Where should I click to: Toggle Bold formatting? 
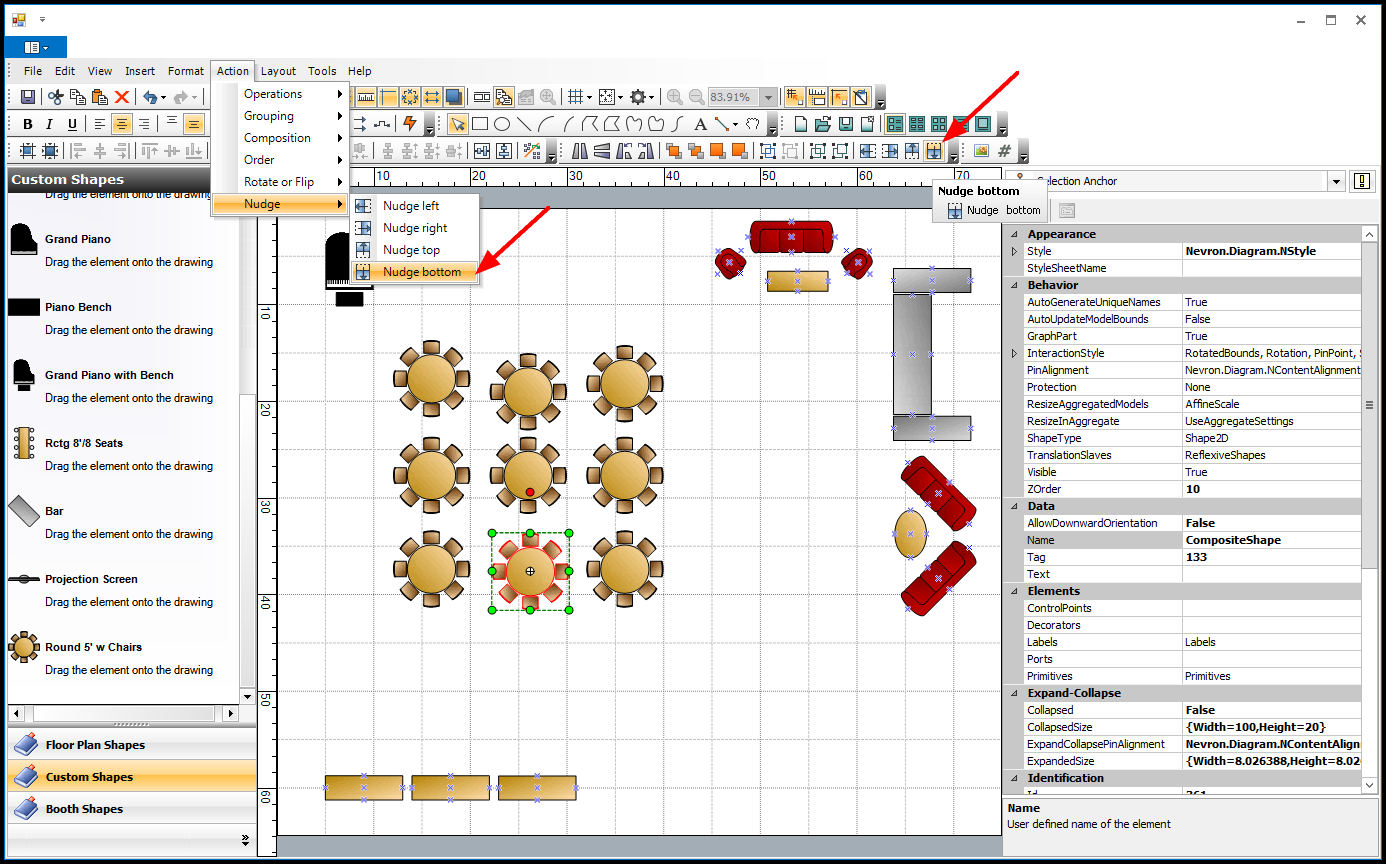[x=28, y=124]
